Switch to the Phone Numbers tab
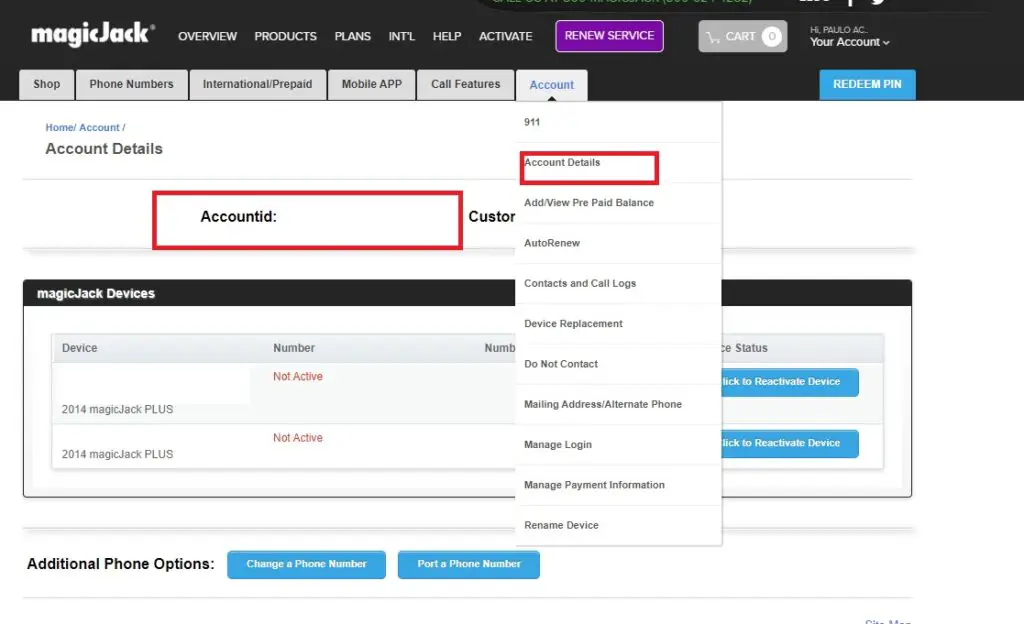The image size is (1024, 624). point(131,85)
